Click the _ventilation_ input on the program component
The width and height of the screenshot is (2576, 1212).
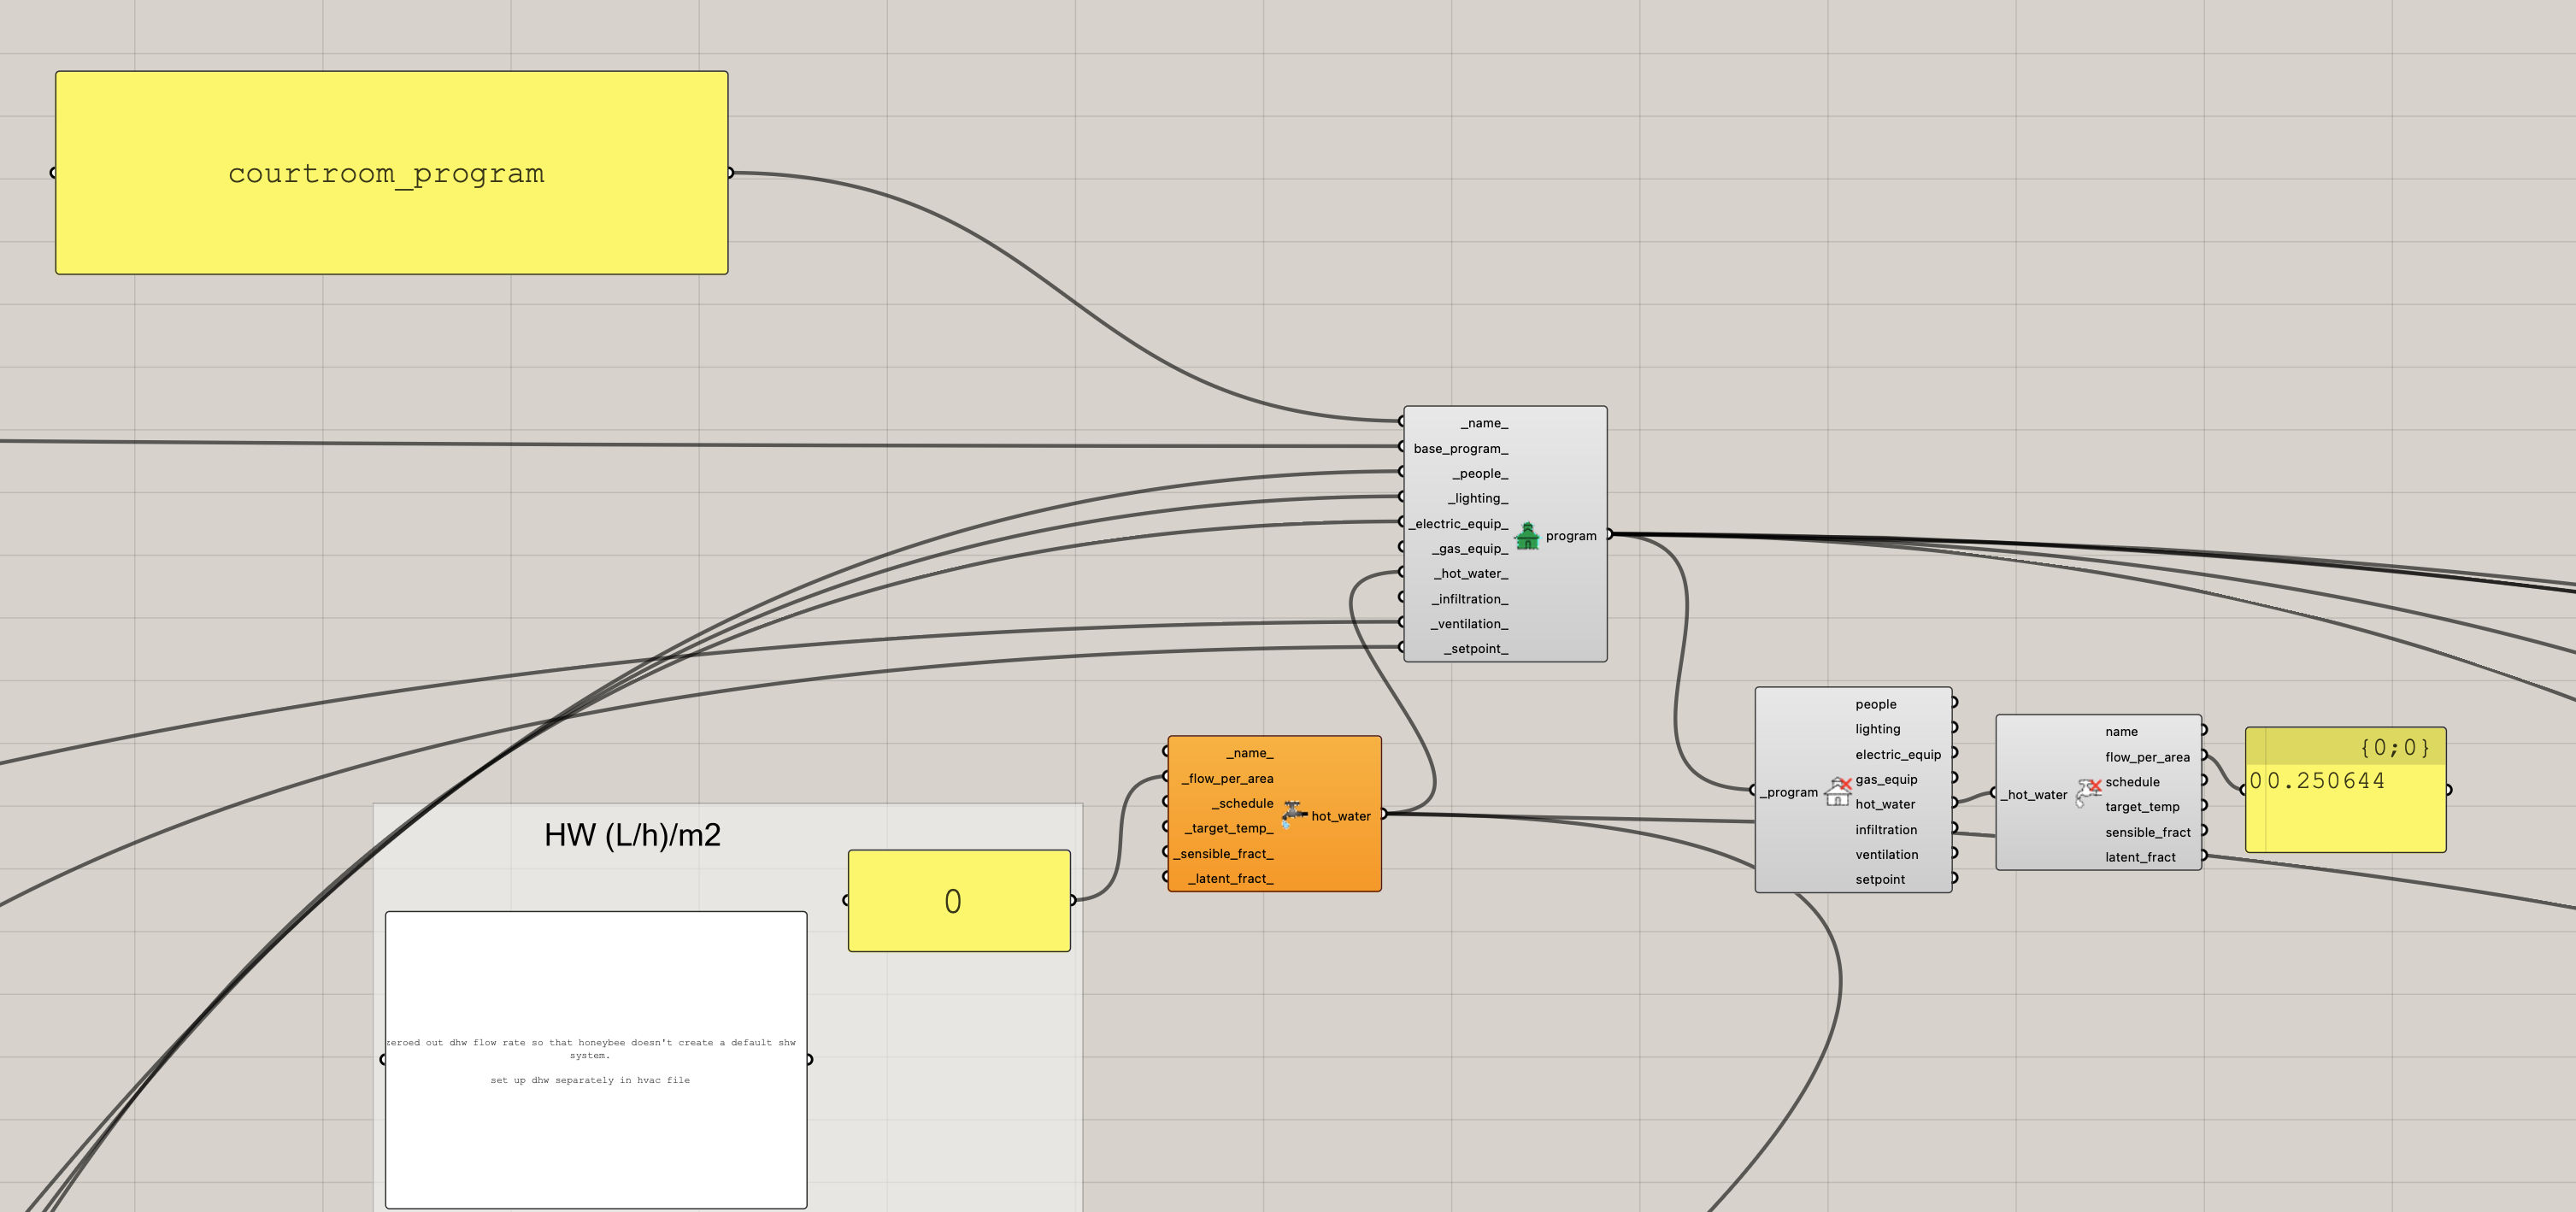coord(1471,623)
